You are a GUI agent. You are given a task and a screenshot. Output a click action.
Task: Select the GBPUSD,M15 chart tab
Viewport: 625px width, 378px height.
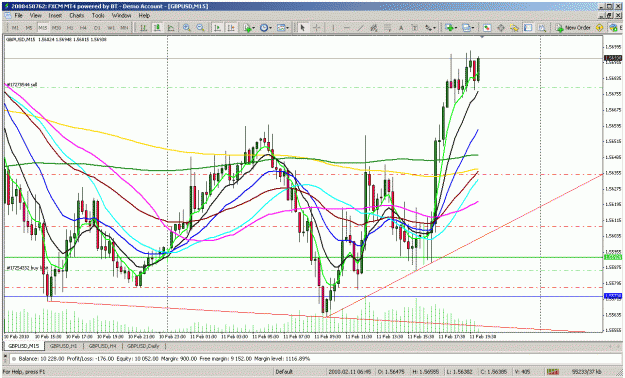[x=24, y=346]
